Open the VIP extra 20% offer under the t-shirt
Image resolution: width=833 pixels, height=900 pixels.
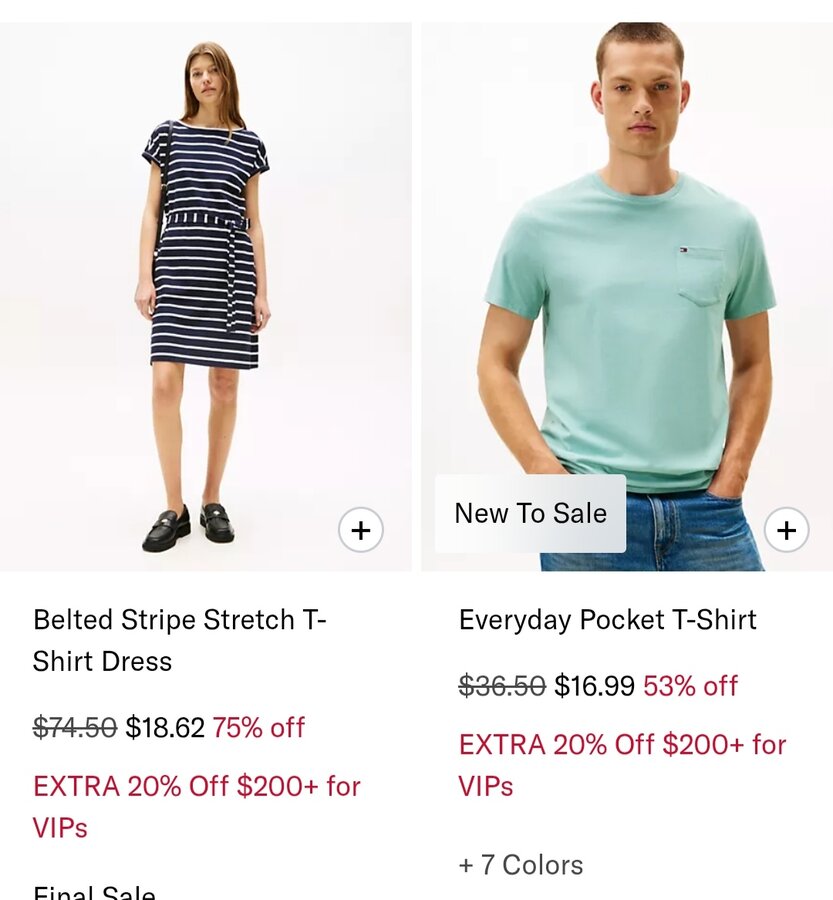click(622, 765)
